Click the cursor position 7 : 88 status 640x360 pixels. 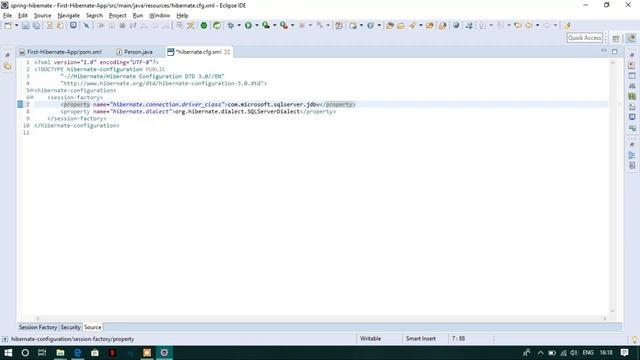458,339
